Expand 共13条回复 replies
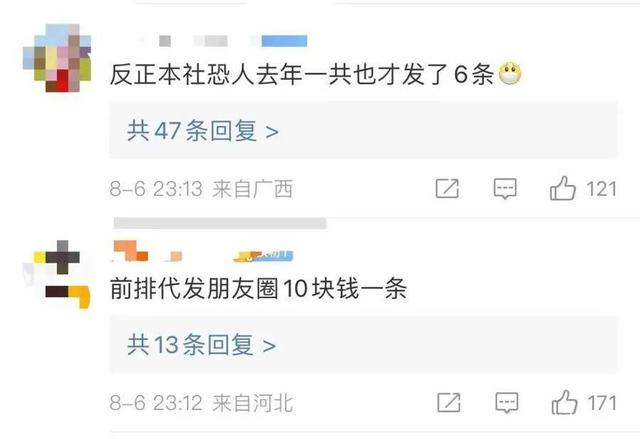This screenshot has width=640, height=439. point(363,344)
